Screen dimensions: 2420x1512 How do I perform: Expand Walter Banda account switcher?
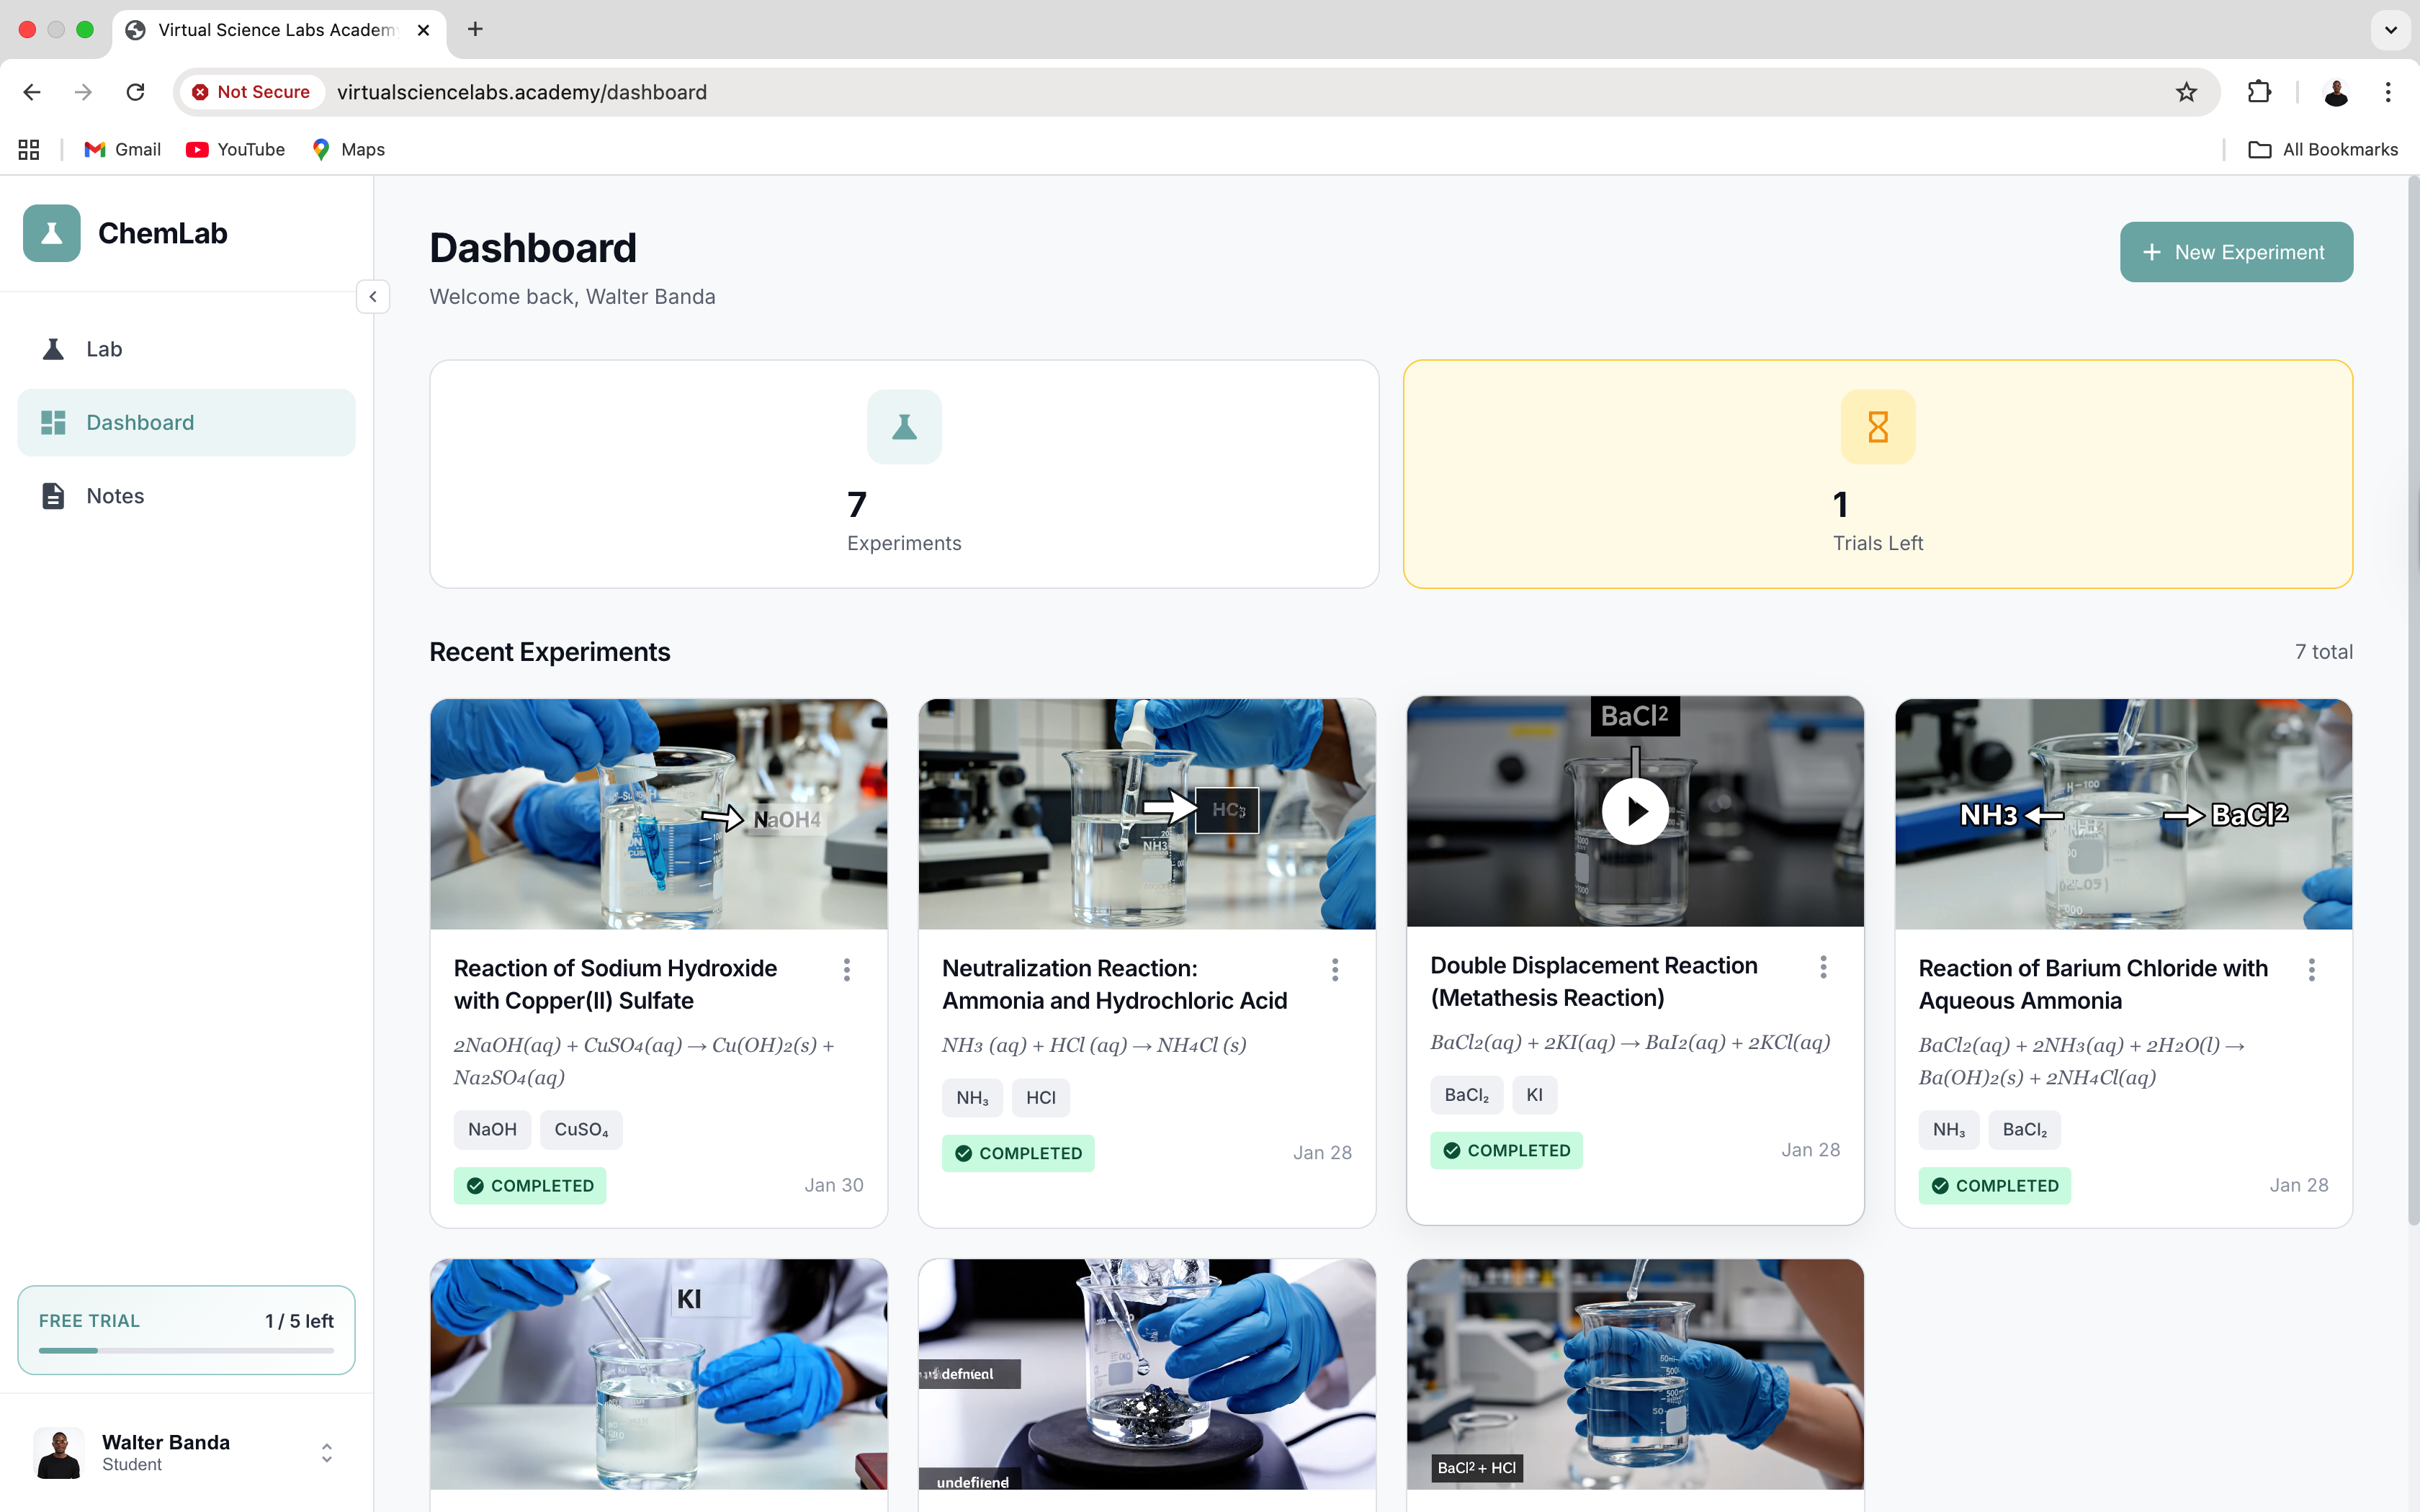point(326,1452)
